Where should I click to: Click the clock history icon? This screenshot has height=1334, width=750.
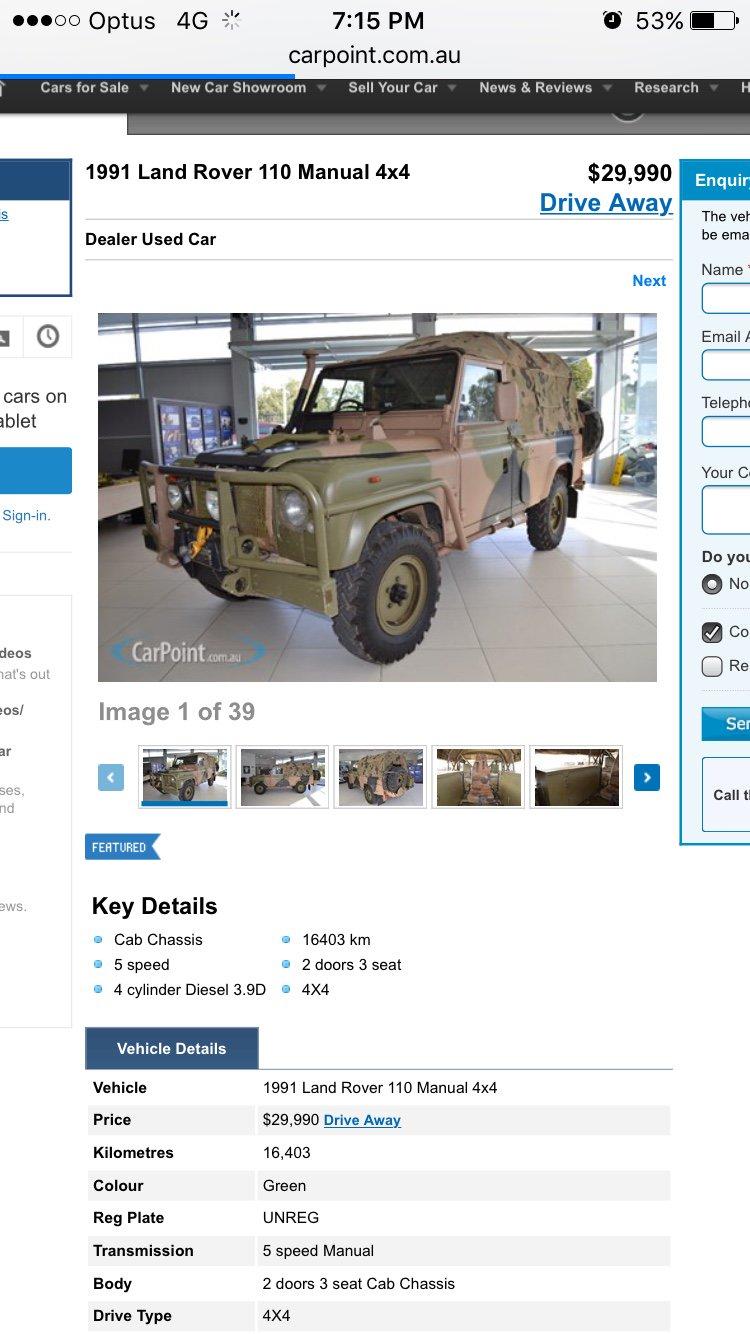[x=47, y=337]
